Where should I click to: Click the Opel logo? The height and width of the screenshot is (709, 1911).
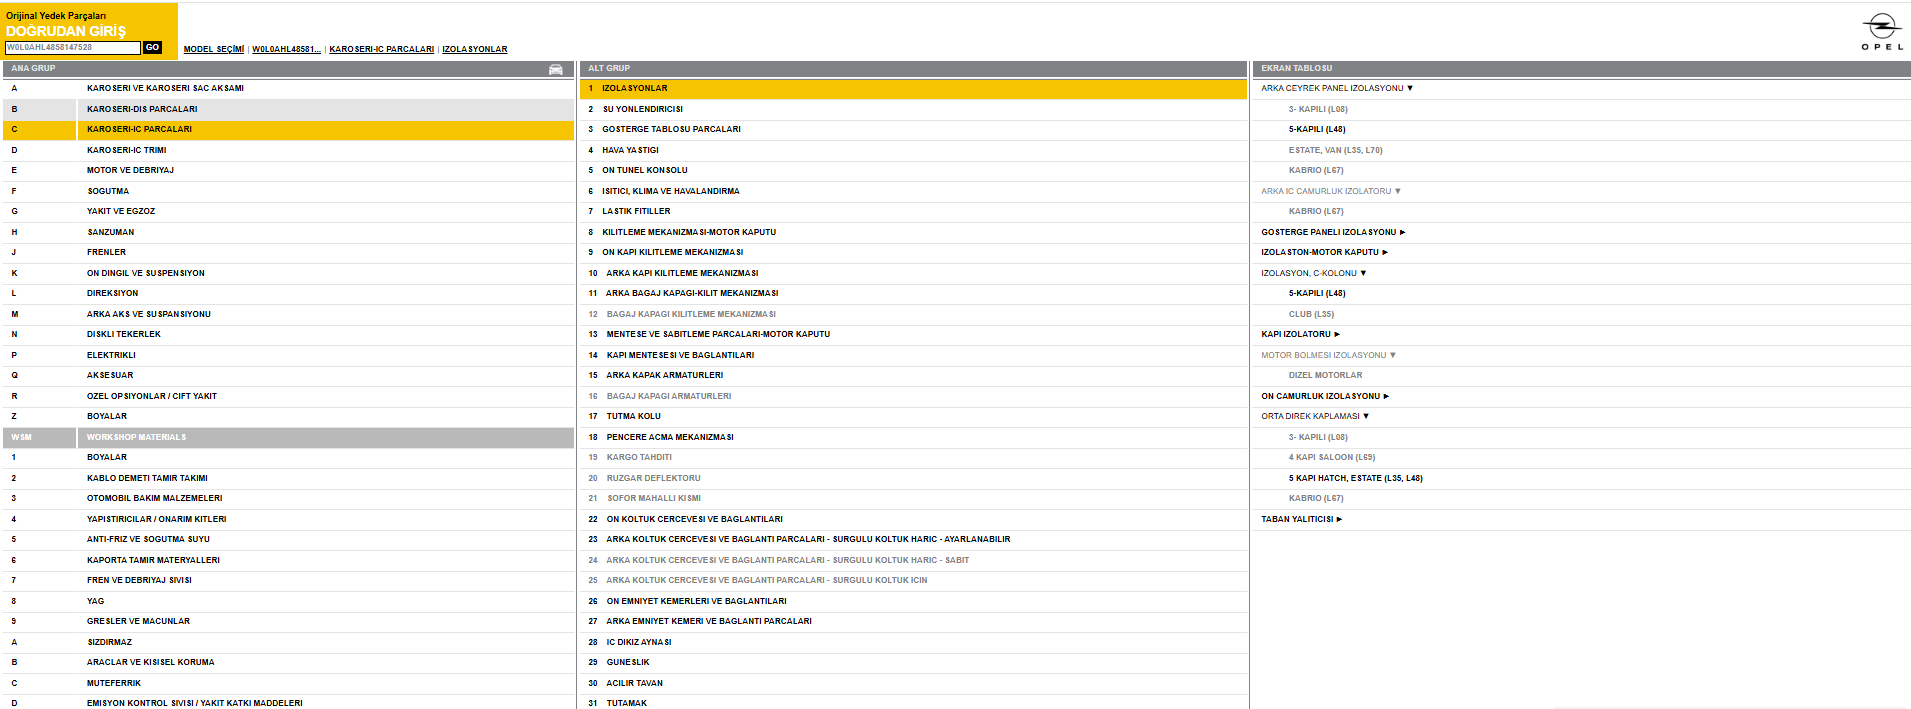pyautogui.click(x=1881, y=31)
